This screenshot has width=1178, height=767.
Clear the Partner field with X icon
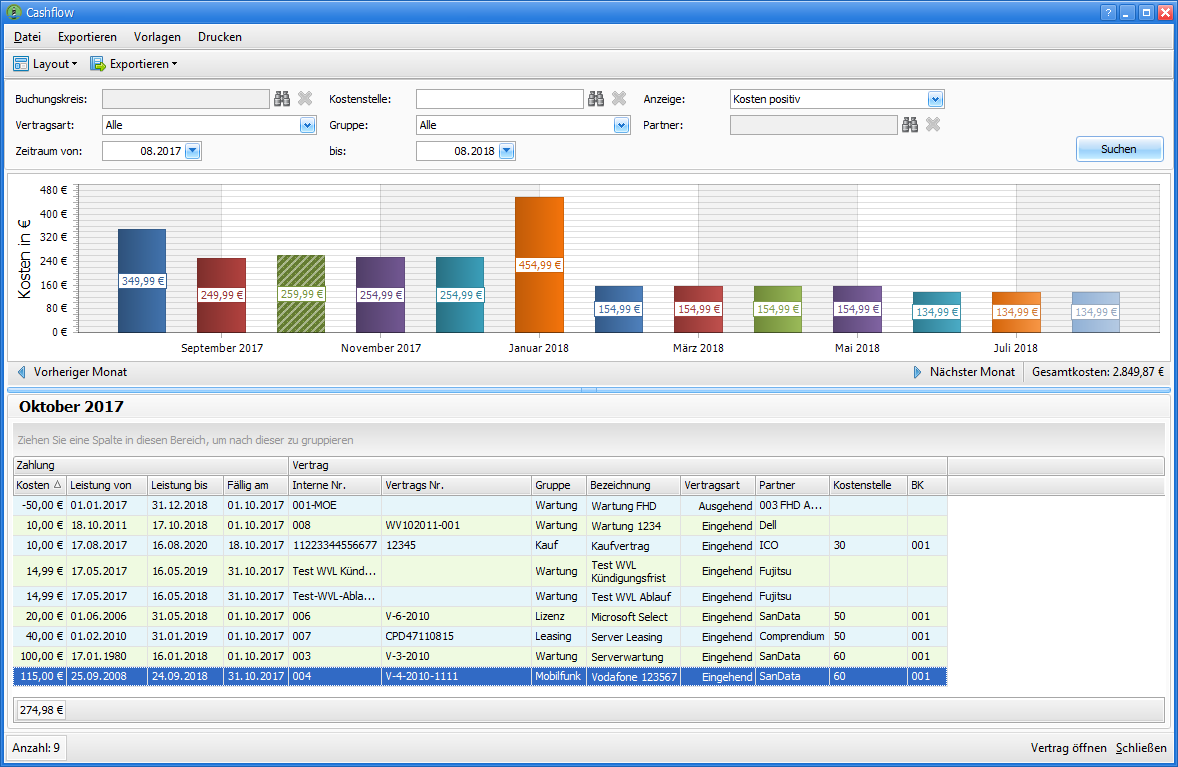933,125
